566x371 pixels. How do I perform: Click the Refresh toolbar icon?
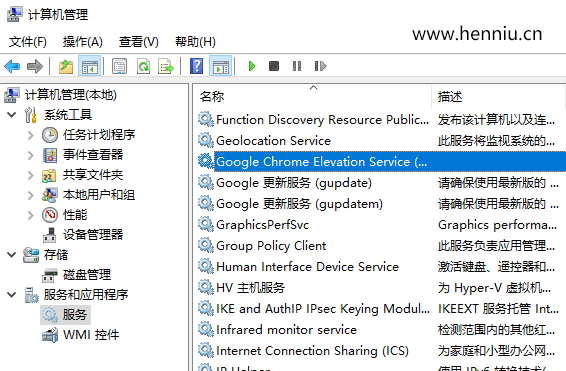[143, 66]
